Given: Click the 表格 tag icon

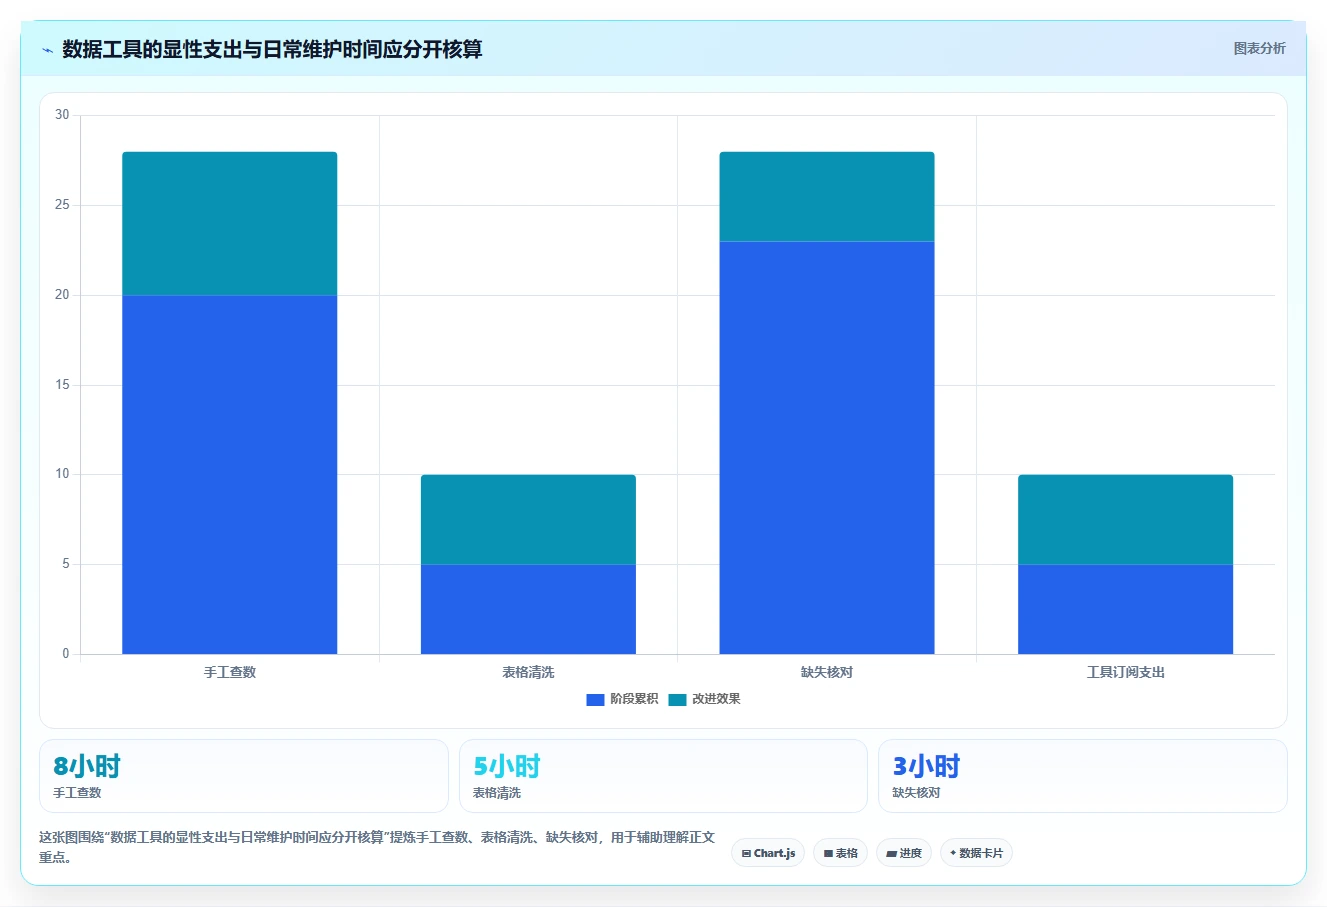Looking at the screenshot, I should pyautogui.click(x=828, y=854).
